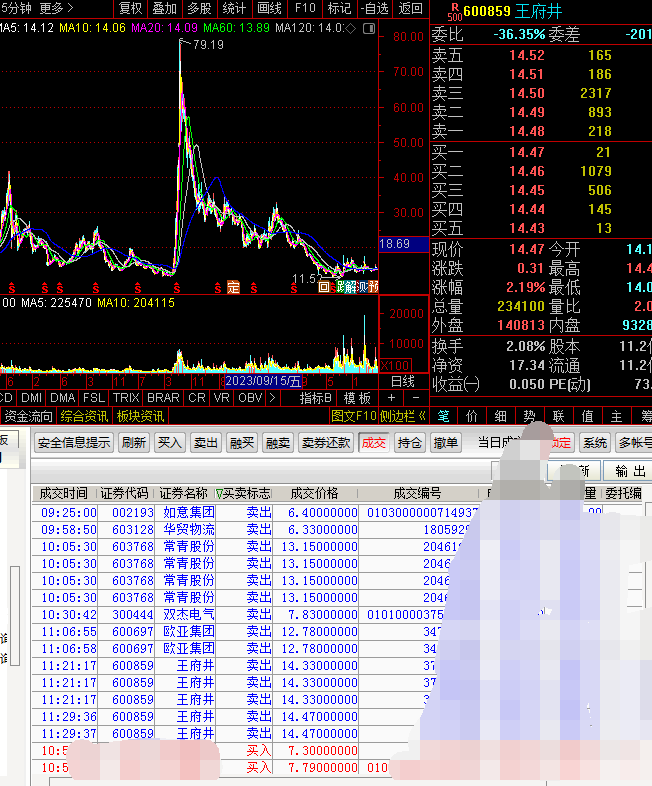Viewport: 652px width, 786px height.
Task: Sort by the 成交时间 column header
Action: pyautogui.click(x=64, y=493)
